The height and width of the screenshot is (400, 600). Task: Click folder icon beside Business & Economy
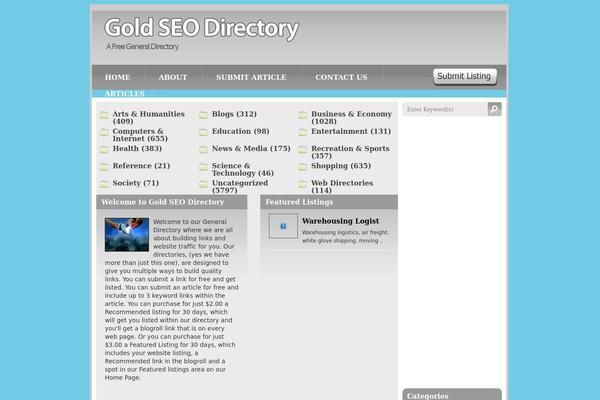tap(303, 115)
